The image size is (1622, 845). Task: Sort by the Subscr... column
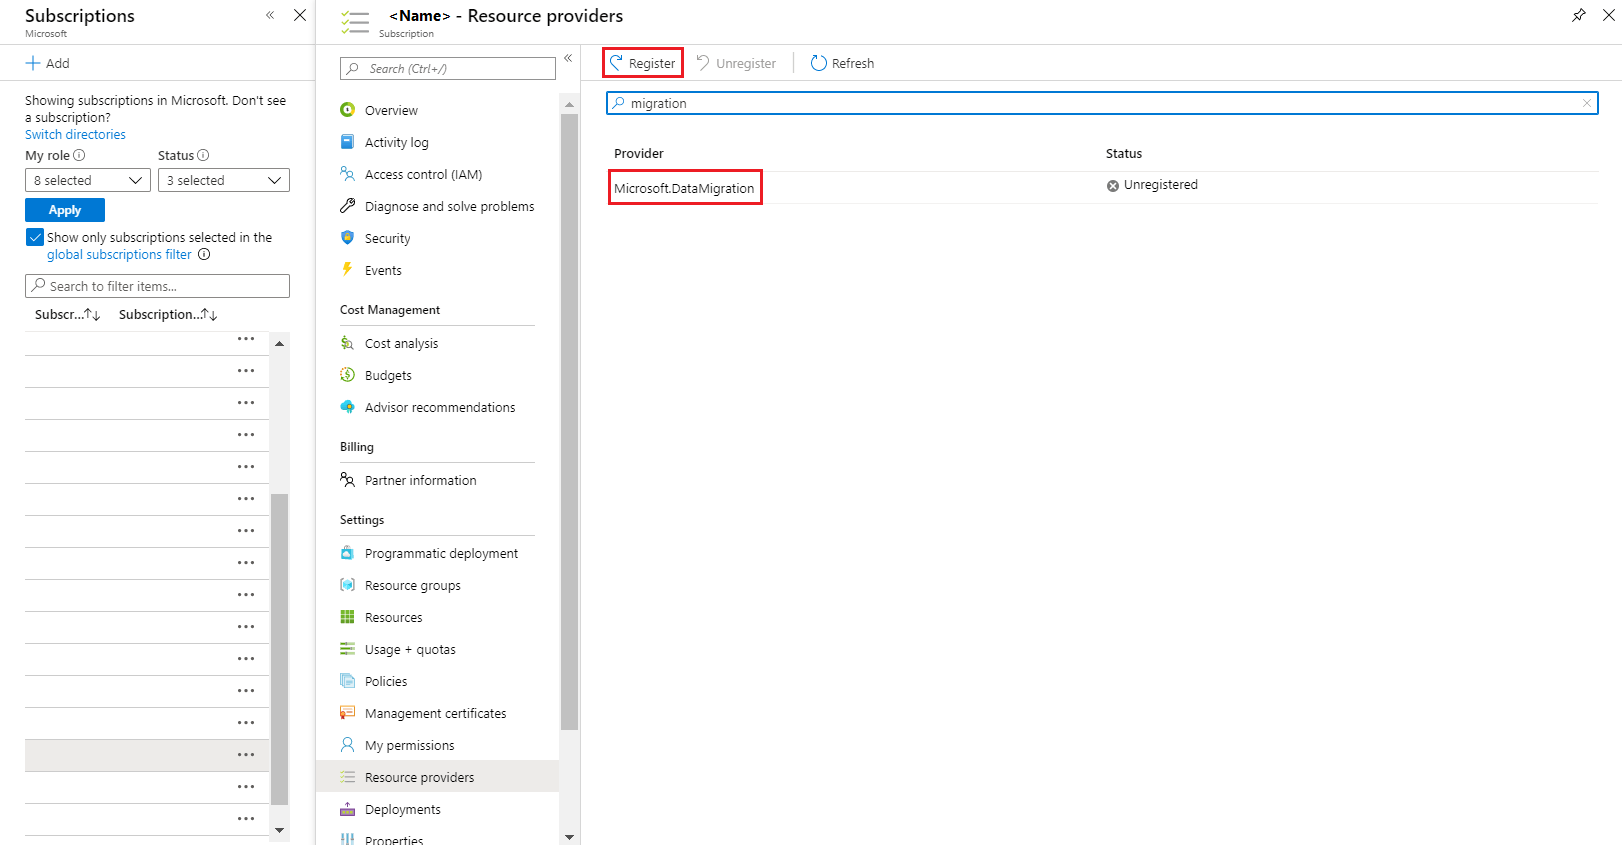[67, 314]
